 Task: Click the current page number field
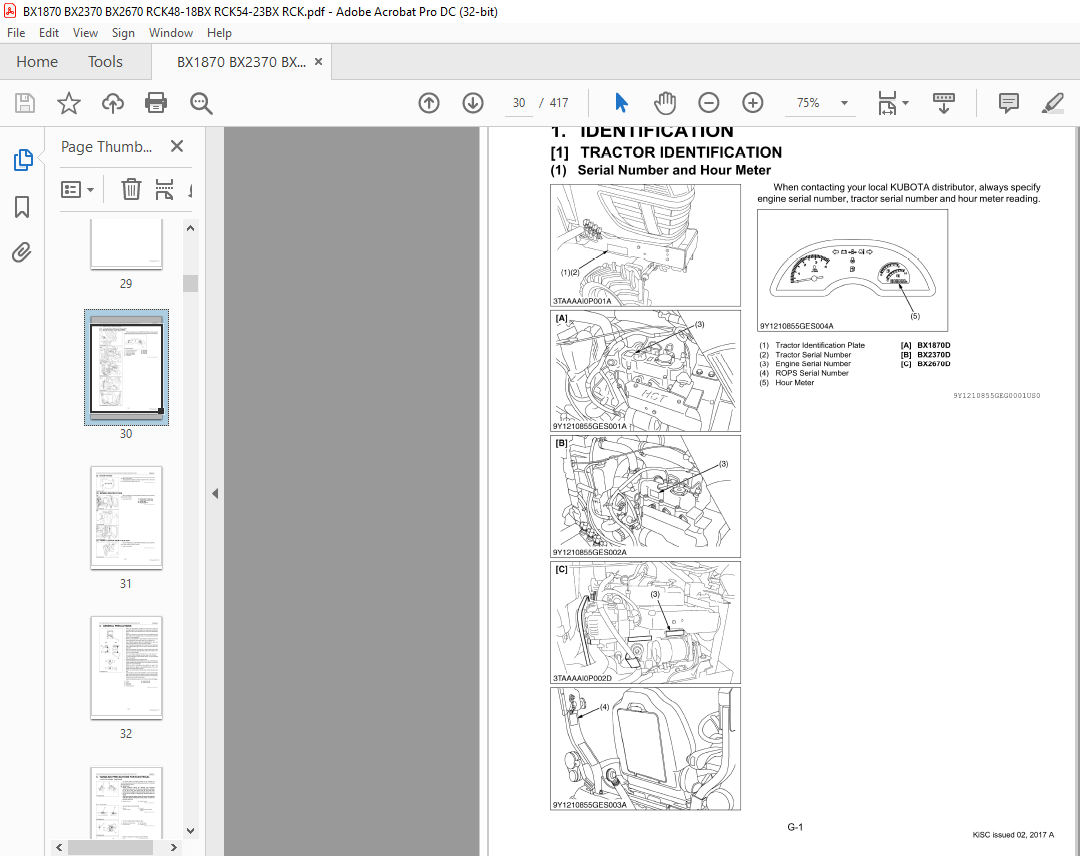(x=519, y=103)
